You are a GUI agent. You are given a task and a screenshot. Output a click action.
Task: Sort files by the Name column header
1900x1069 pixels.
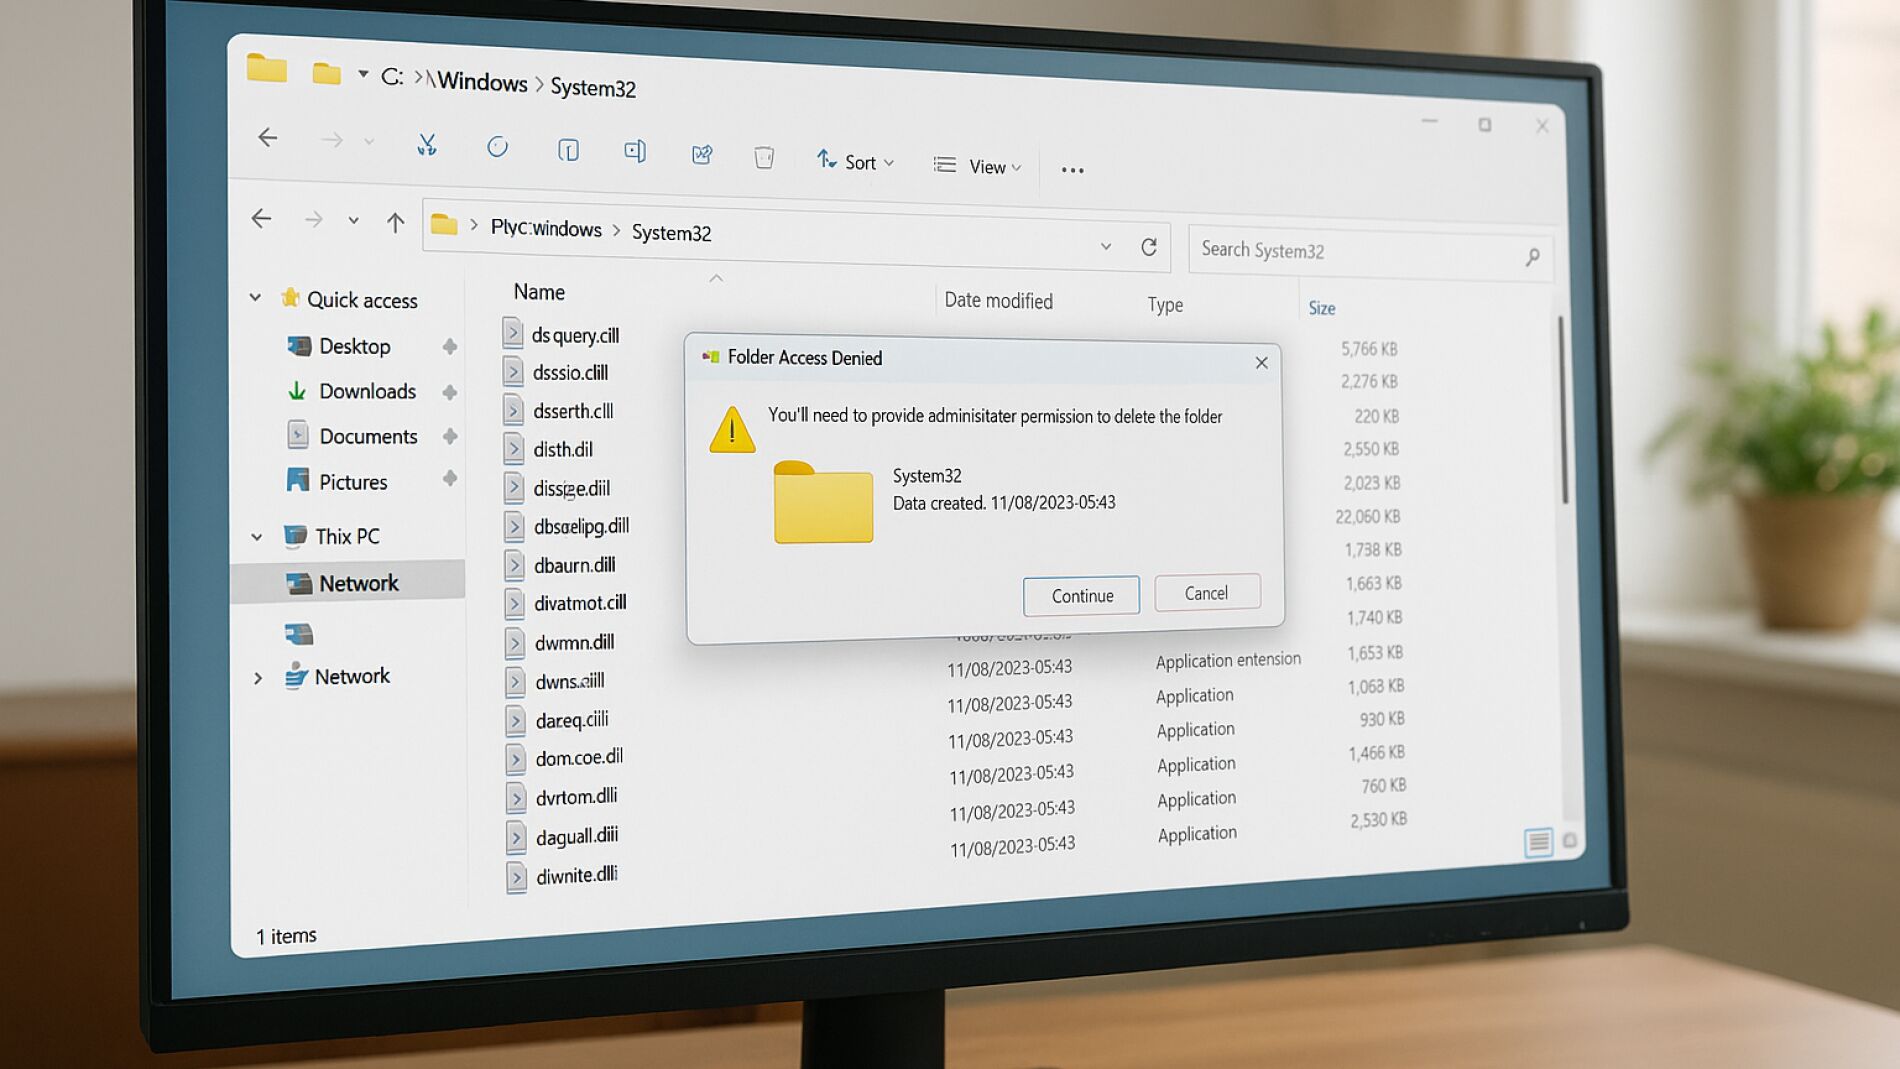click(539, 292)
